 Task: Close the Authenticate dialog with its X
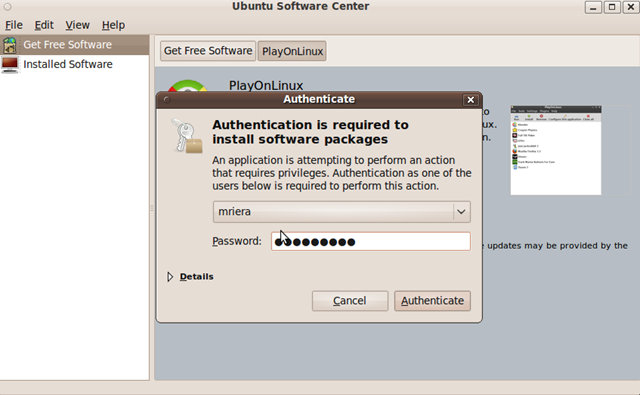click(x=470, y=100)
